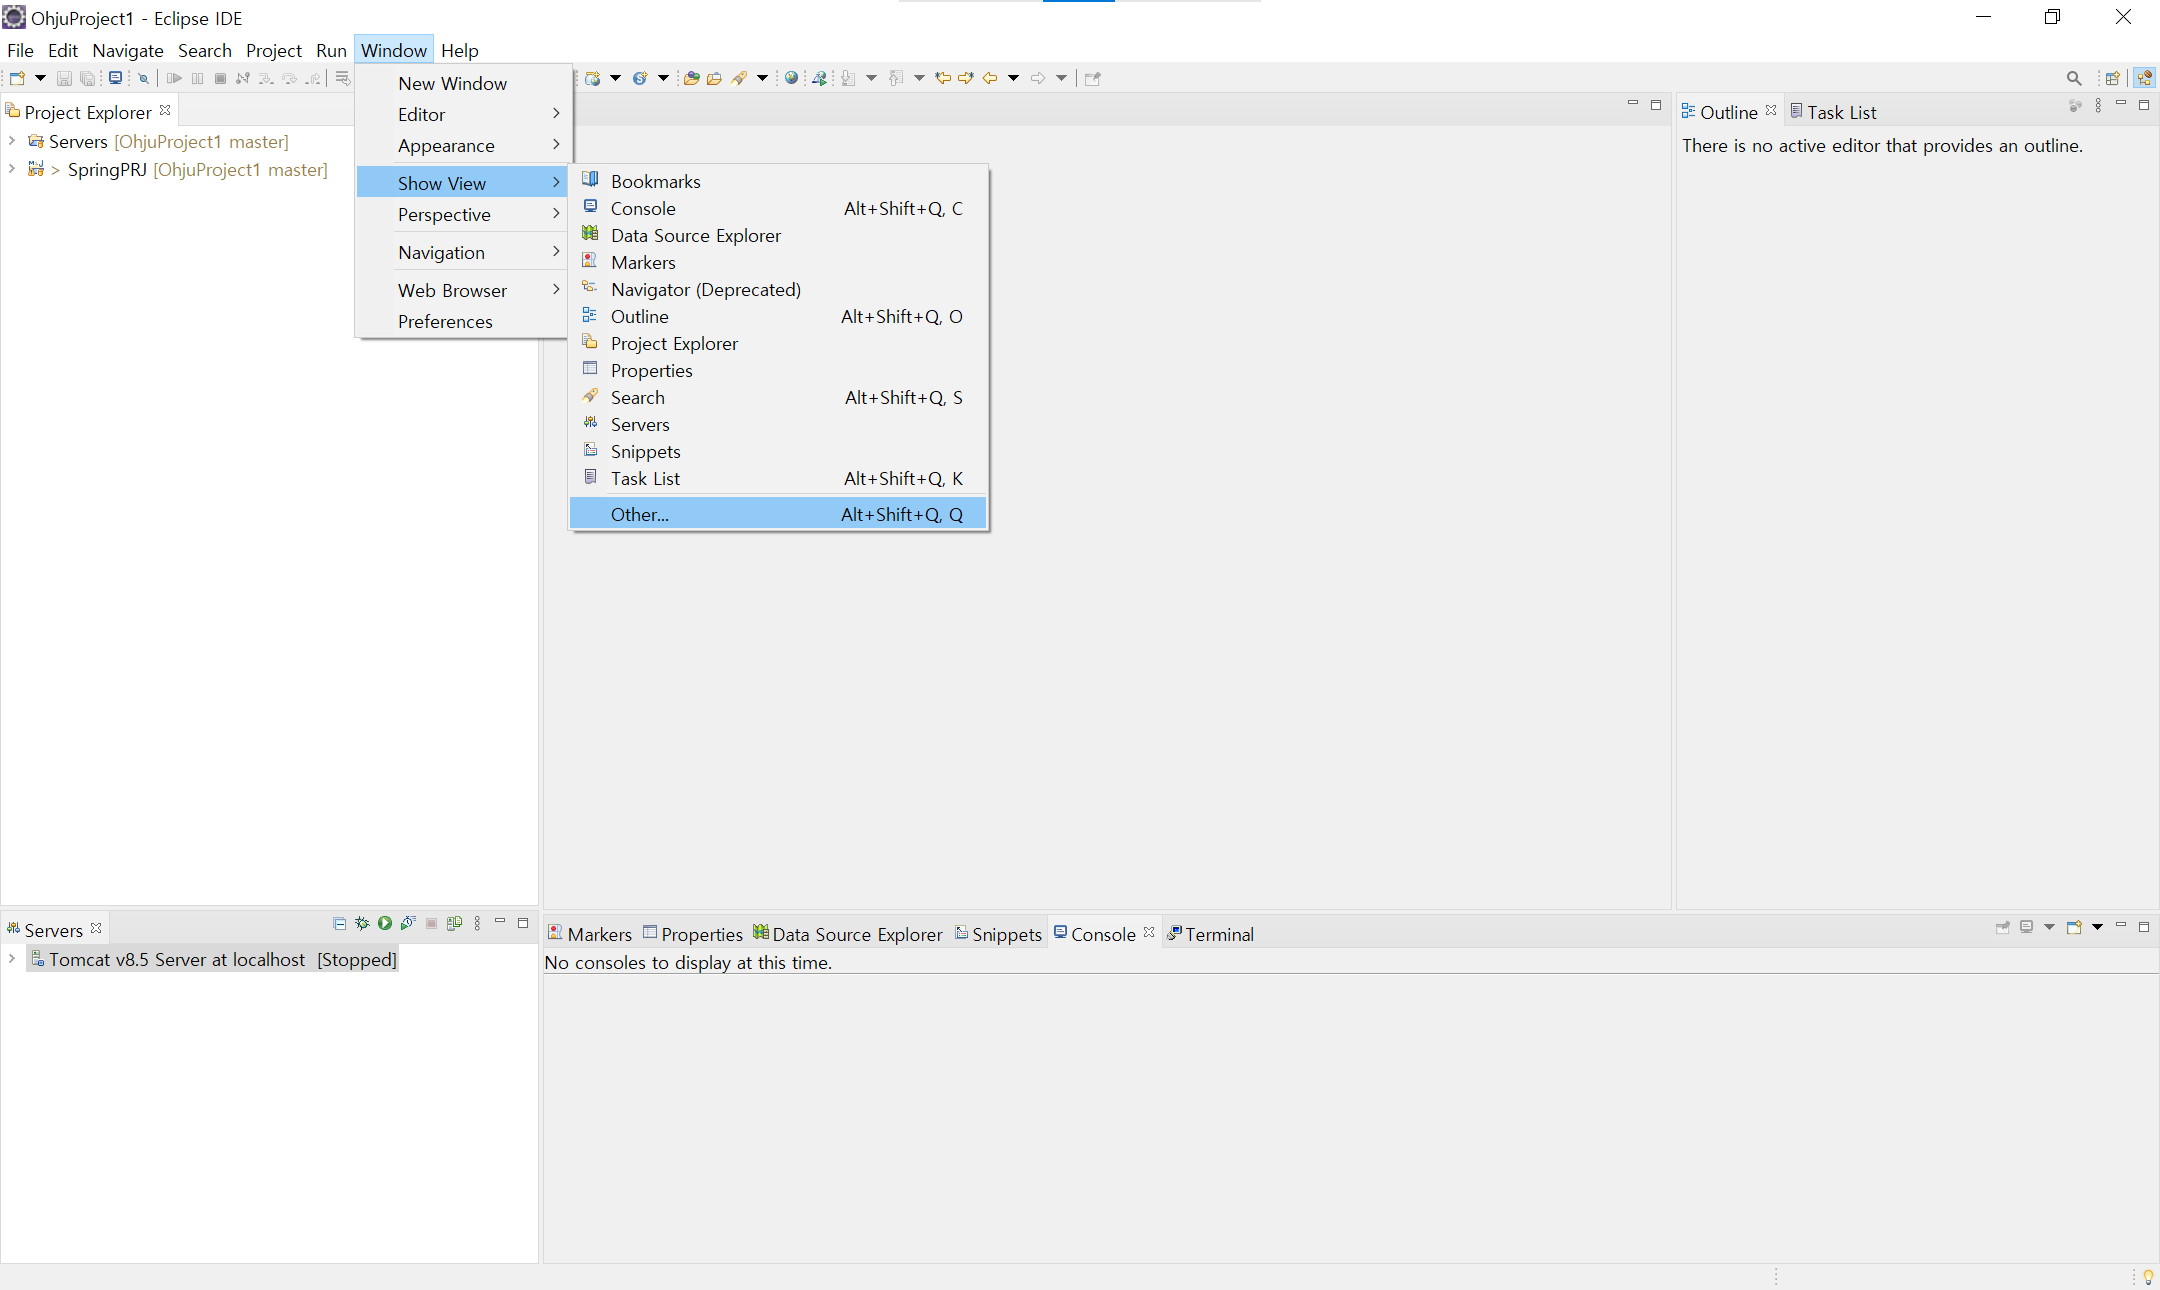The height and width of the screenshot is (1290, 2160).
Task: Open the Open Perspective icon
Action: [2113, 78]
